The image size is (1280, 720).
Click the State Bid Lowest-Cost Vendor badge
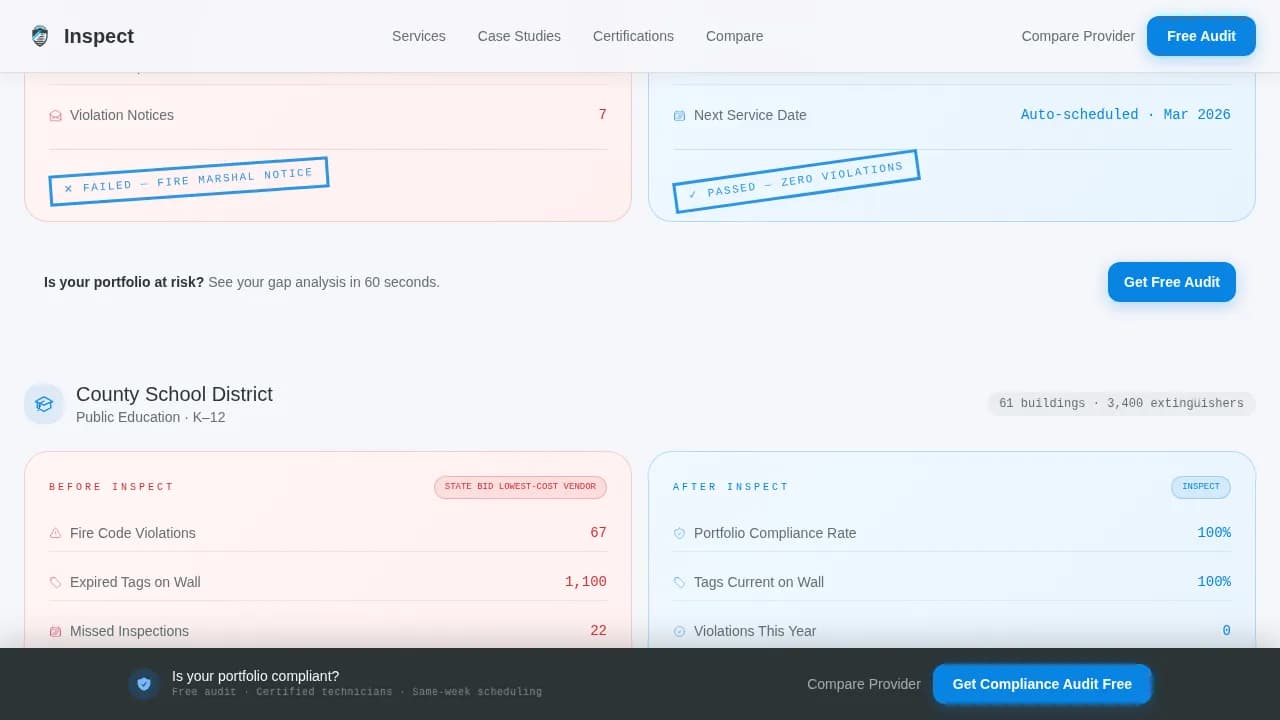tap(520, 487)
